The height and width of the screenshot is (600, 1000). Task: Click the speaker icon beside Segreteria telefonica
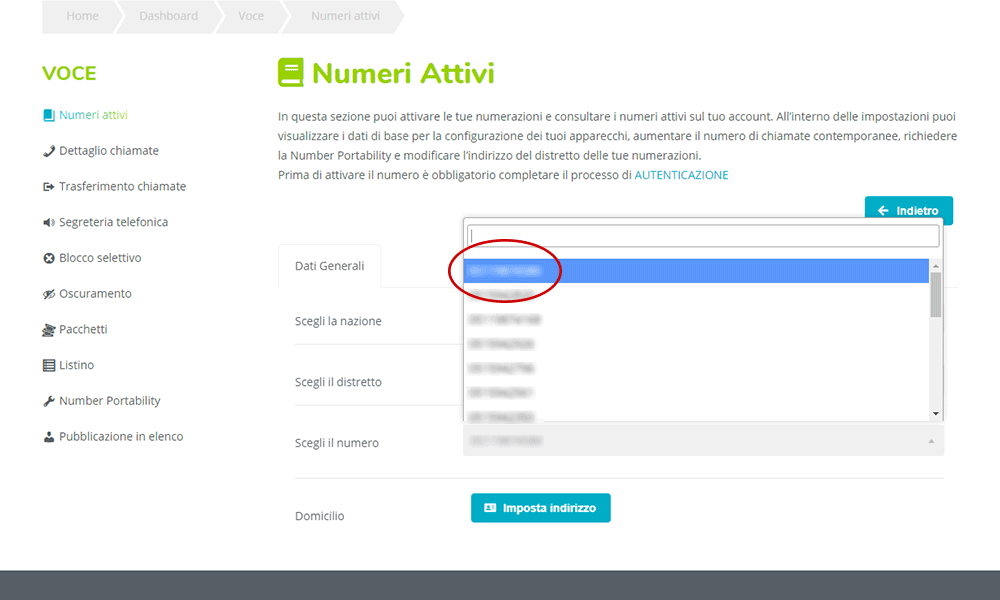(x=48, y=223)
